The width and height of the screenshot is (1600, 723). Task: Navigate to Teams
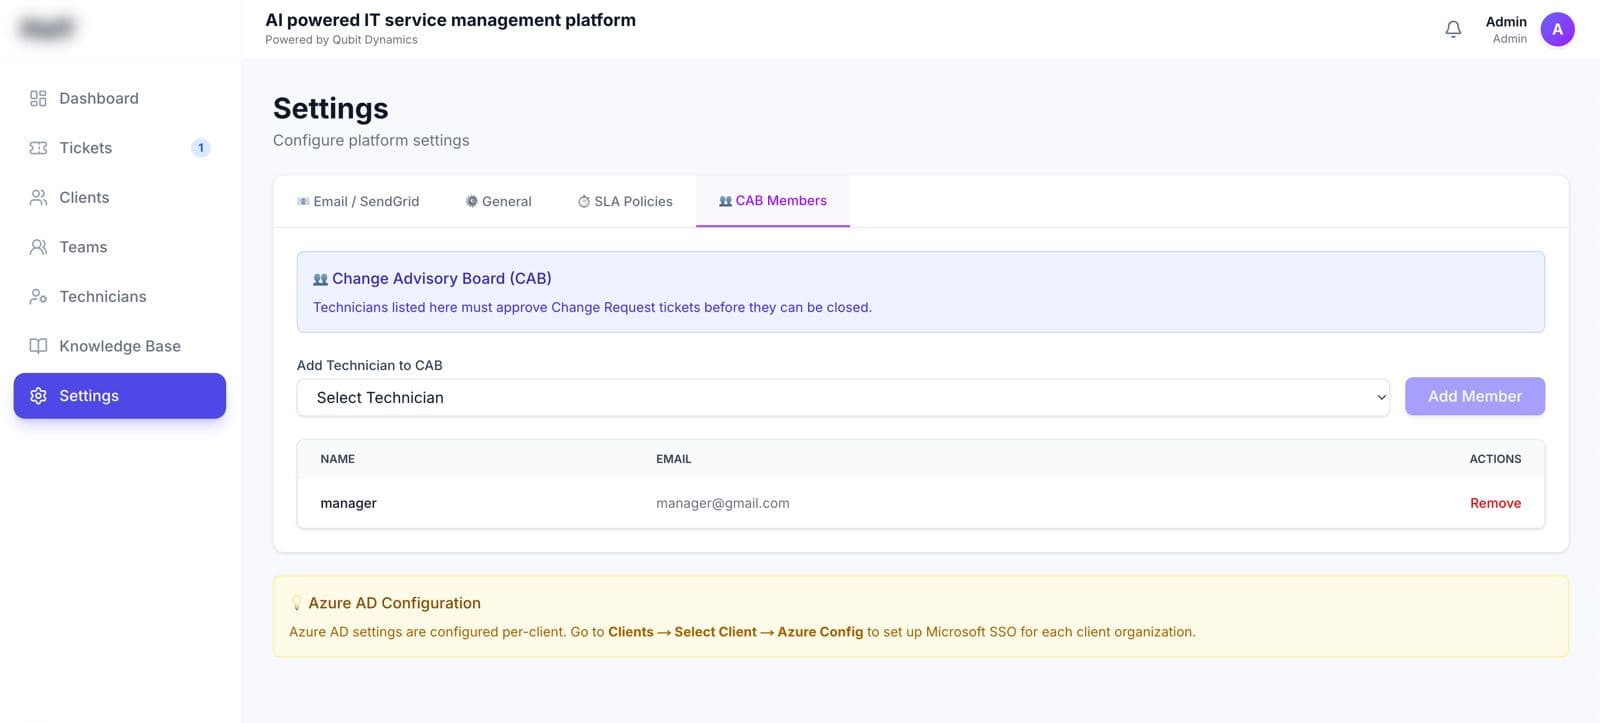(x=120, y=247)
